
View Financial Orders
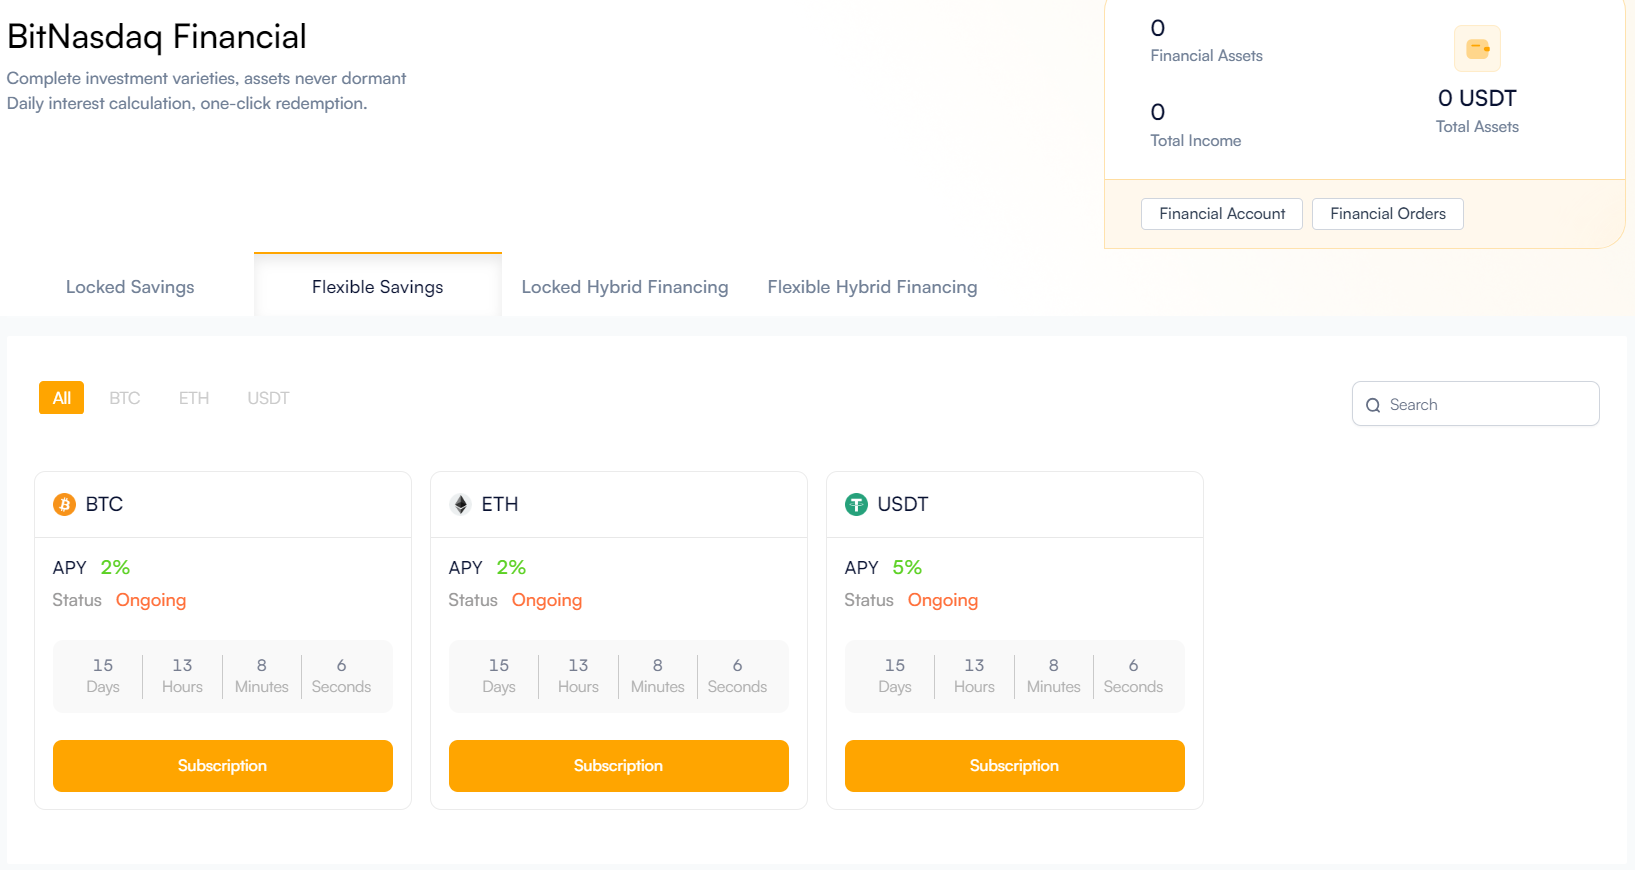[1387, 214]
